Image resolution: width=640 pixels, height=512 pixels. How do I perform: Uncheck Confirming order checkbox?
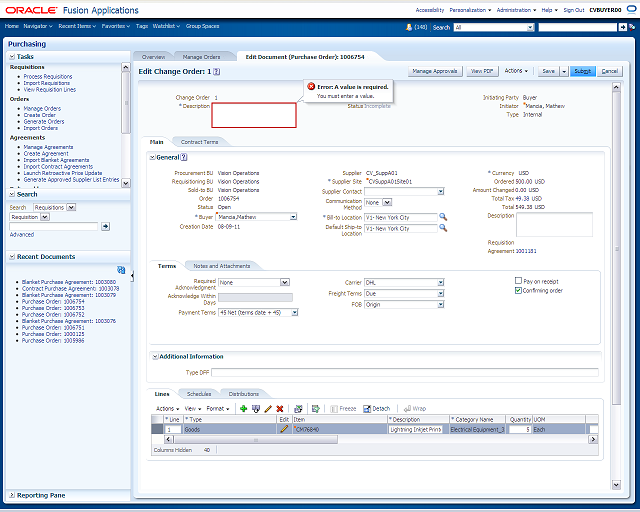point(518,290)
